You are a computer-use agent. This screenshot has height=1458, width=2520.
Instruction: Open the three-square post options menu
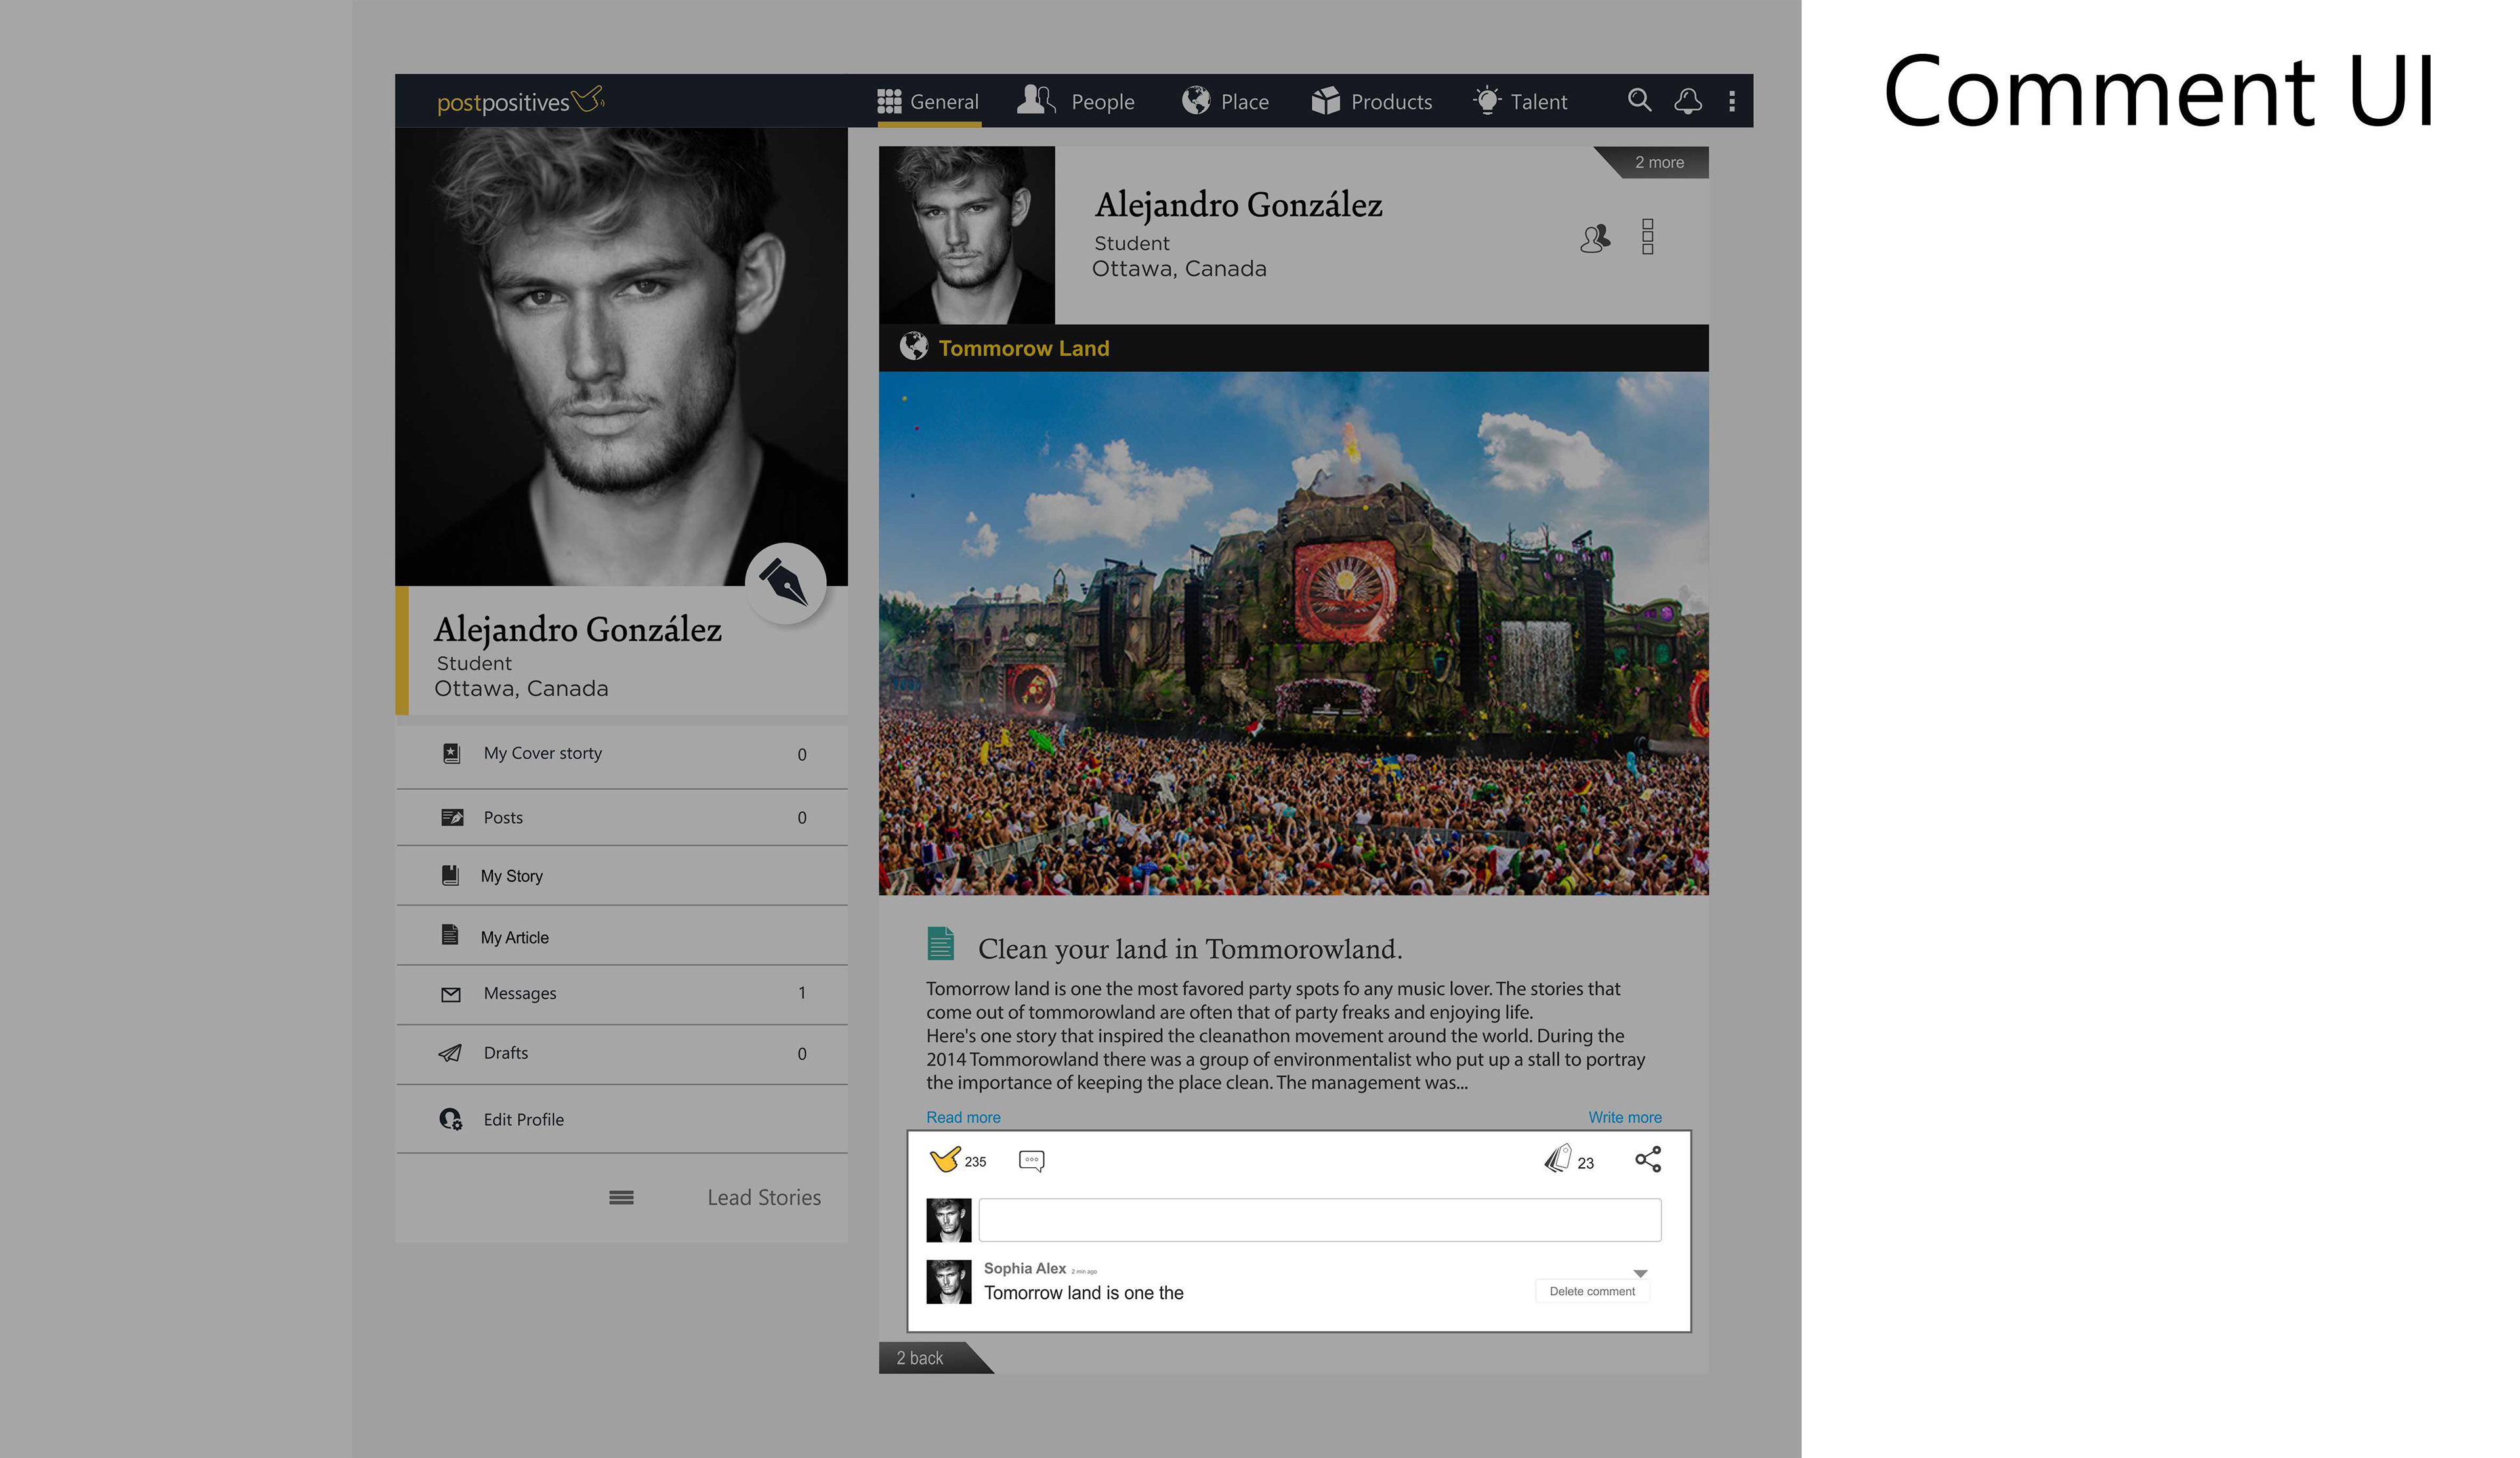point(1648,237)
